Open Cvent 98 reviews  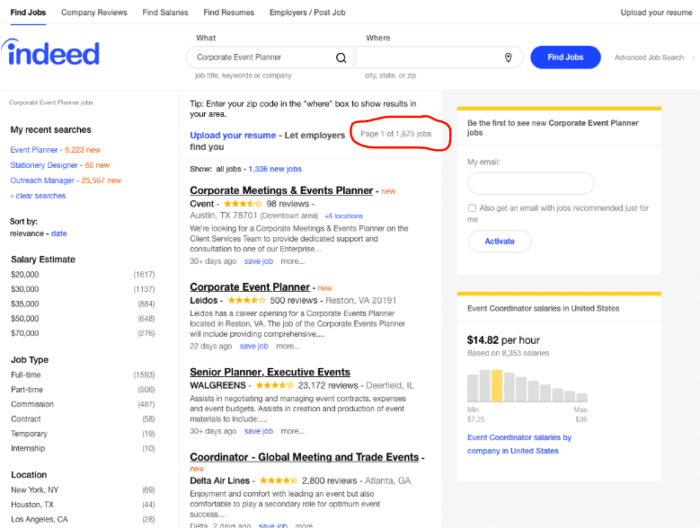tap(288, 204)
